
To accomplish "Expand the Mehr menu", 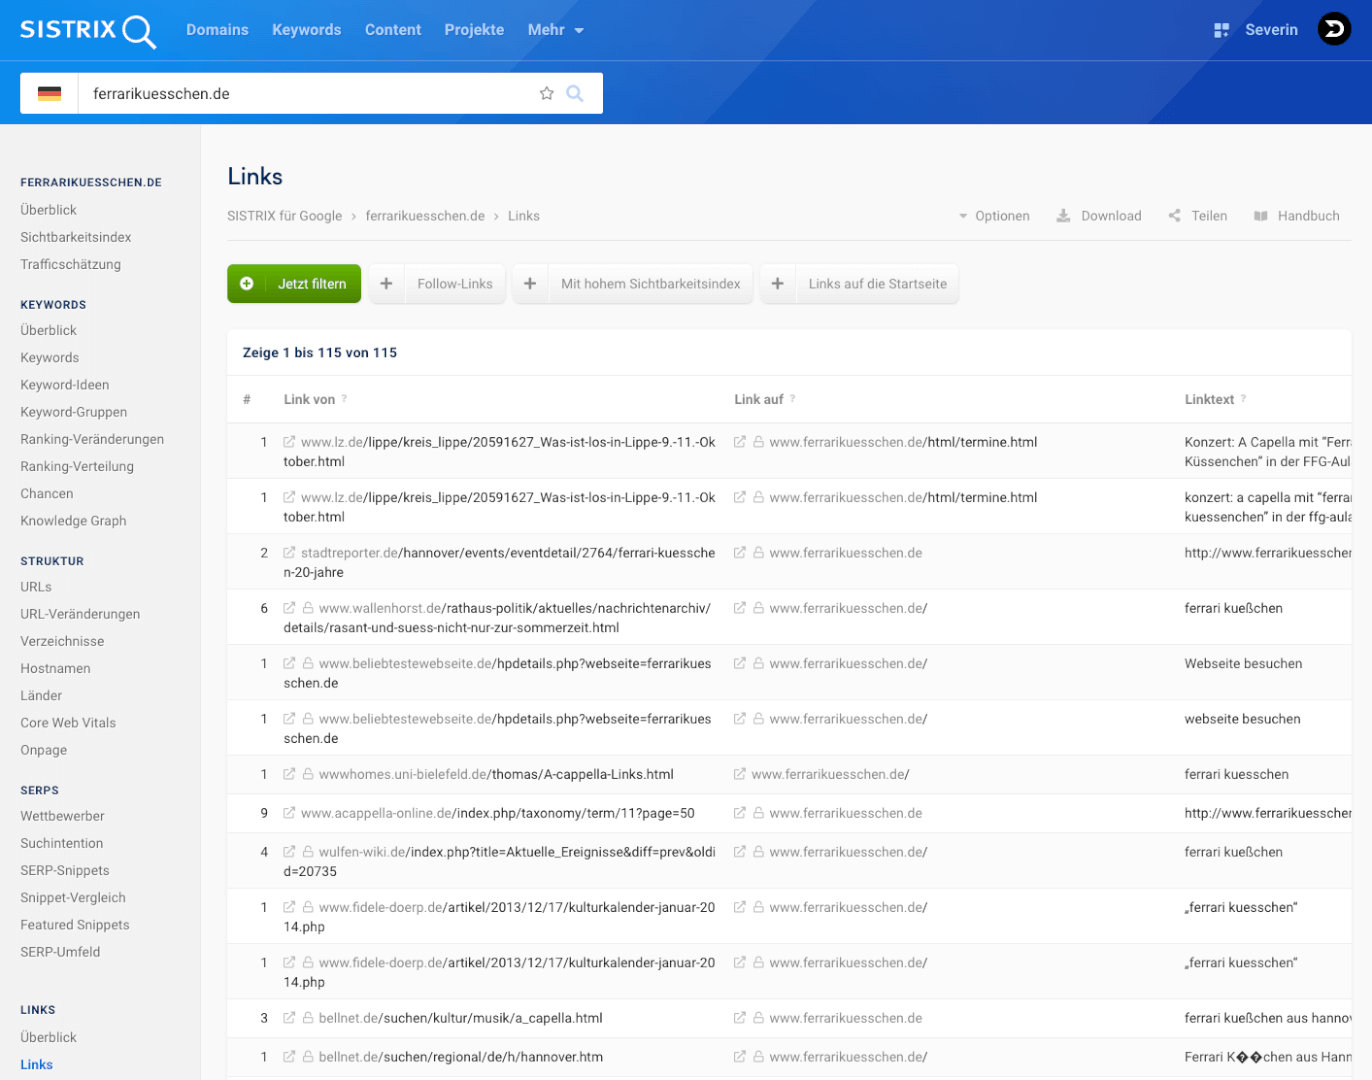I will point(555,30).
